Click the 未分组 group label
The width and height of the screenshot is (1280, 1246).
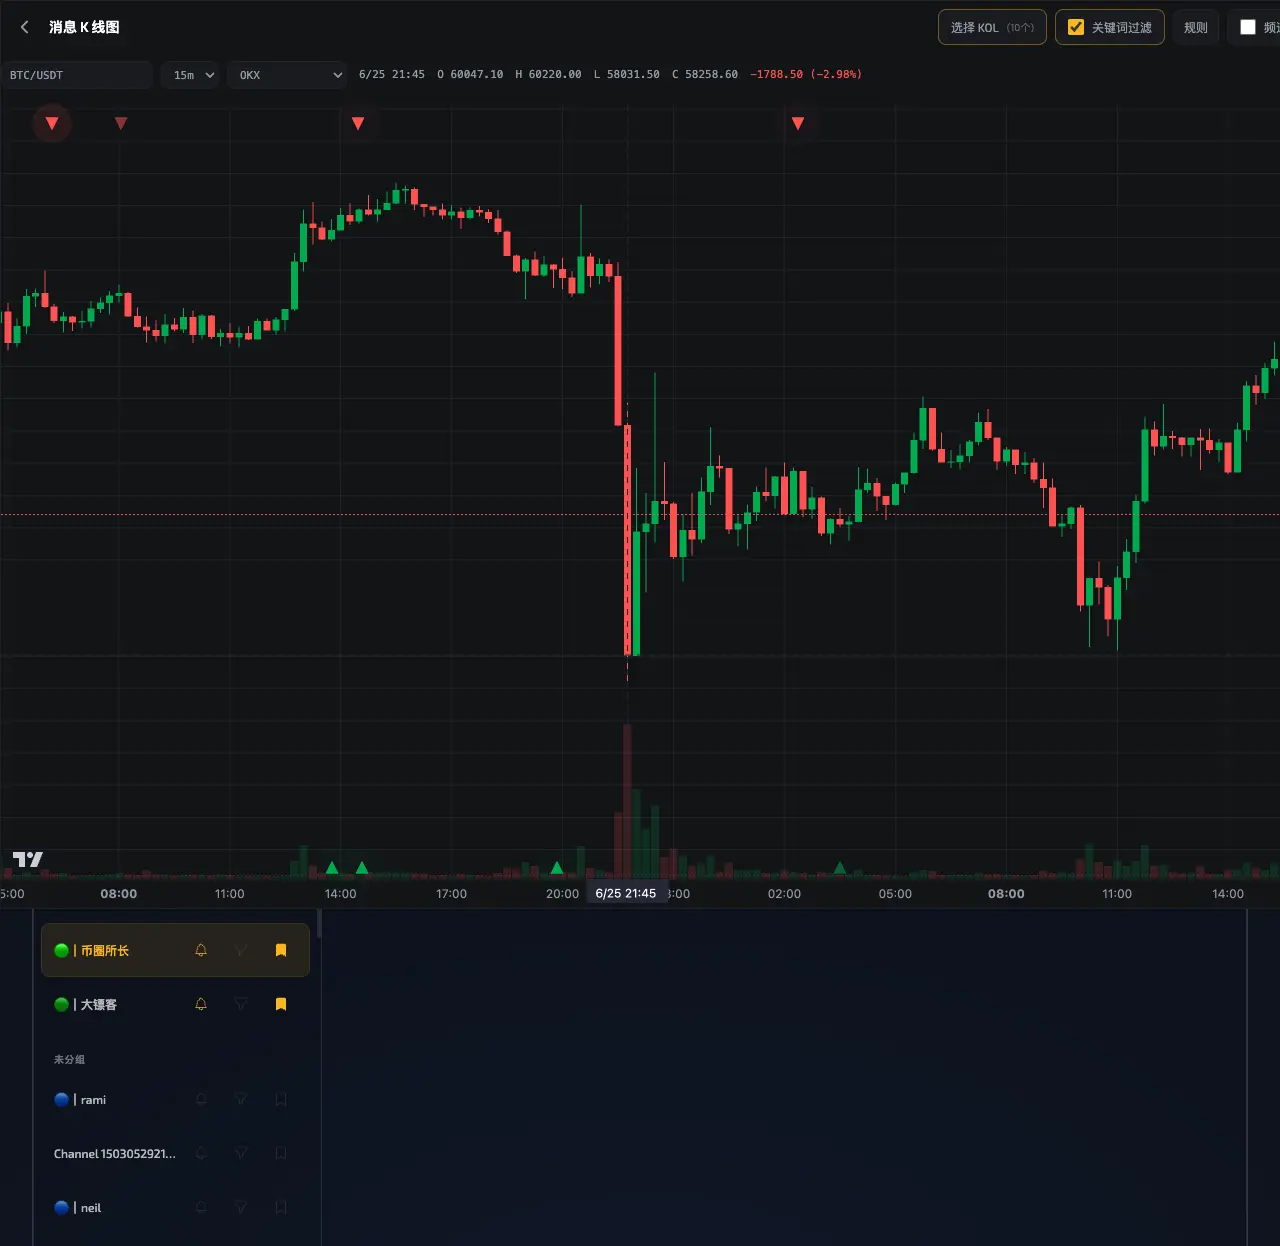point(69,1059)
